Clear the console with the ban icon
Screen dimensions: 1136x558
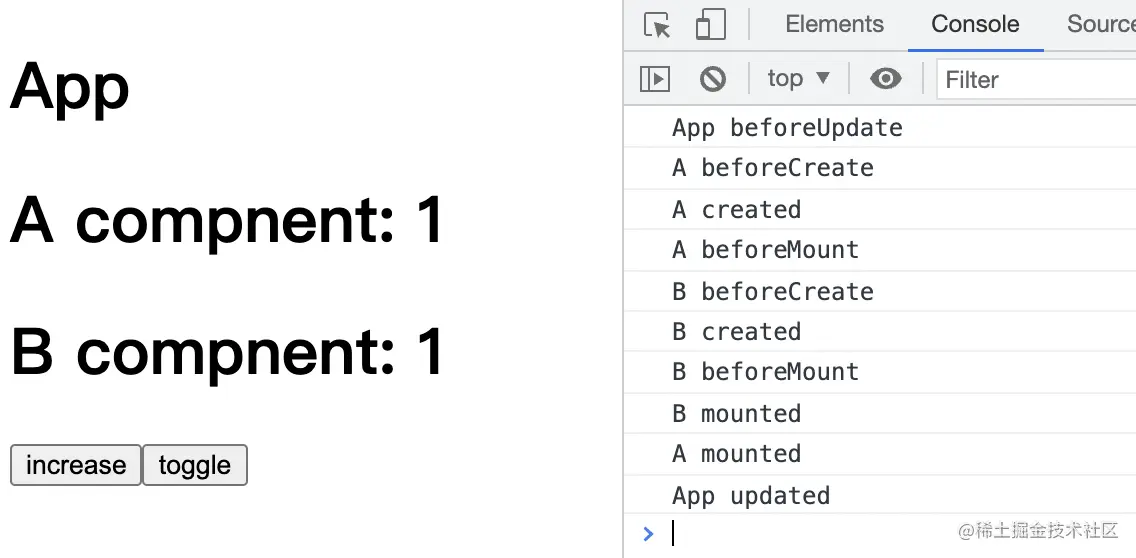[713, 79]
